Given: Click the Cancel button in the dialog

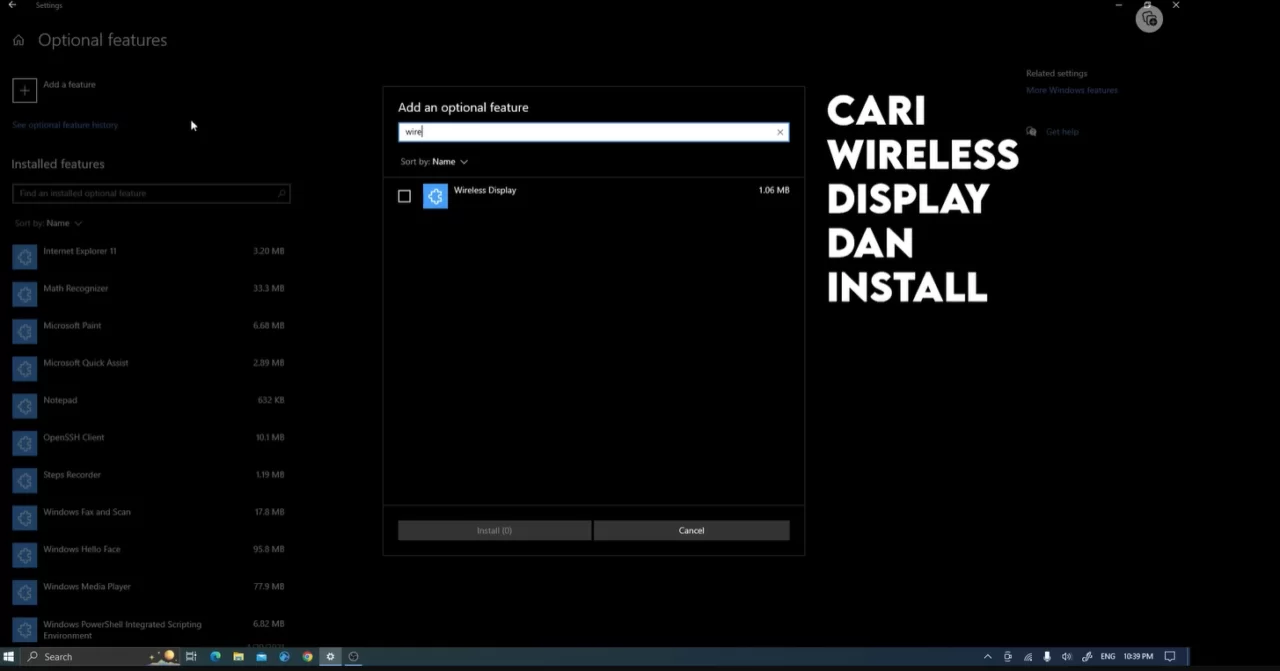Looking at the screenshot, I should point(691,530).
